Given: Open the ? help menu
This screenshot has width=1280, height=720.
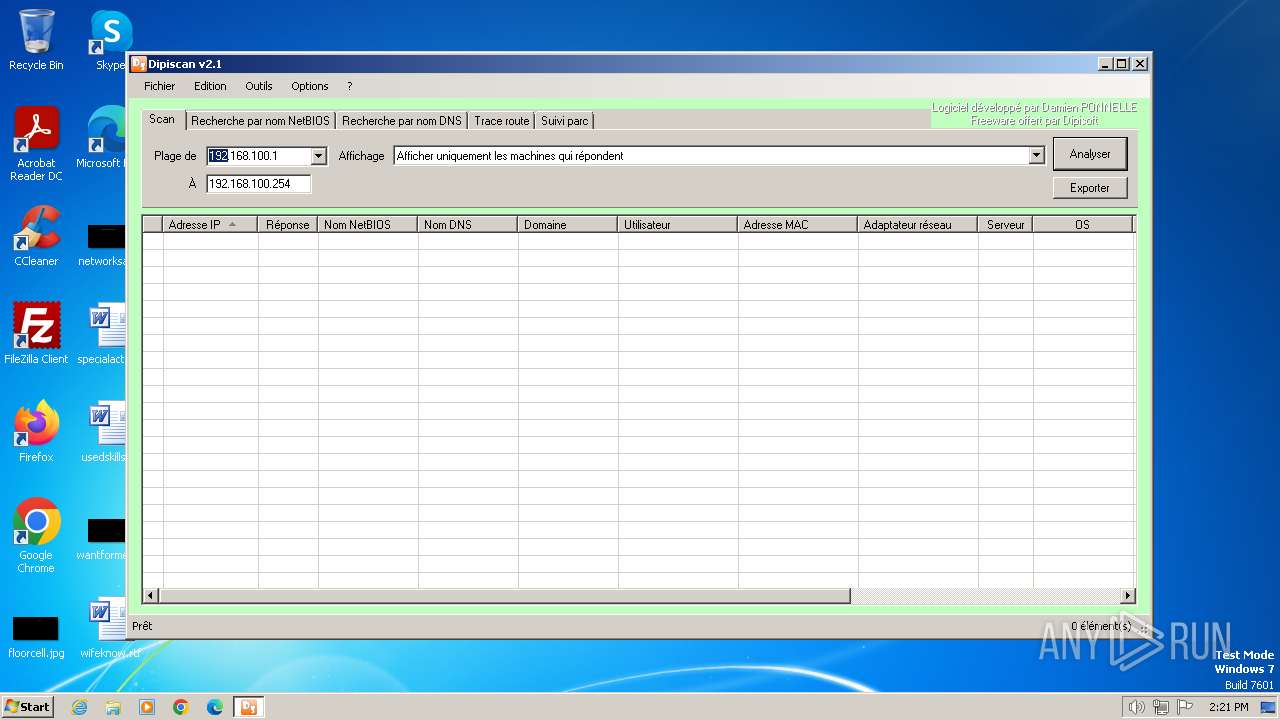Looking at the screenshot, I should [349, 86].
